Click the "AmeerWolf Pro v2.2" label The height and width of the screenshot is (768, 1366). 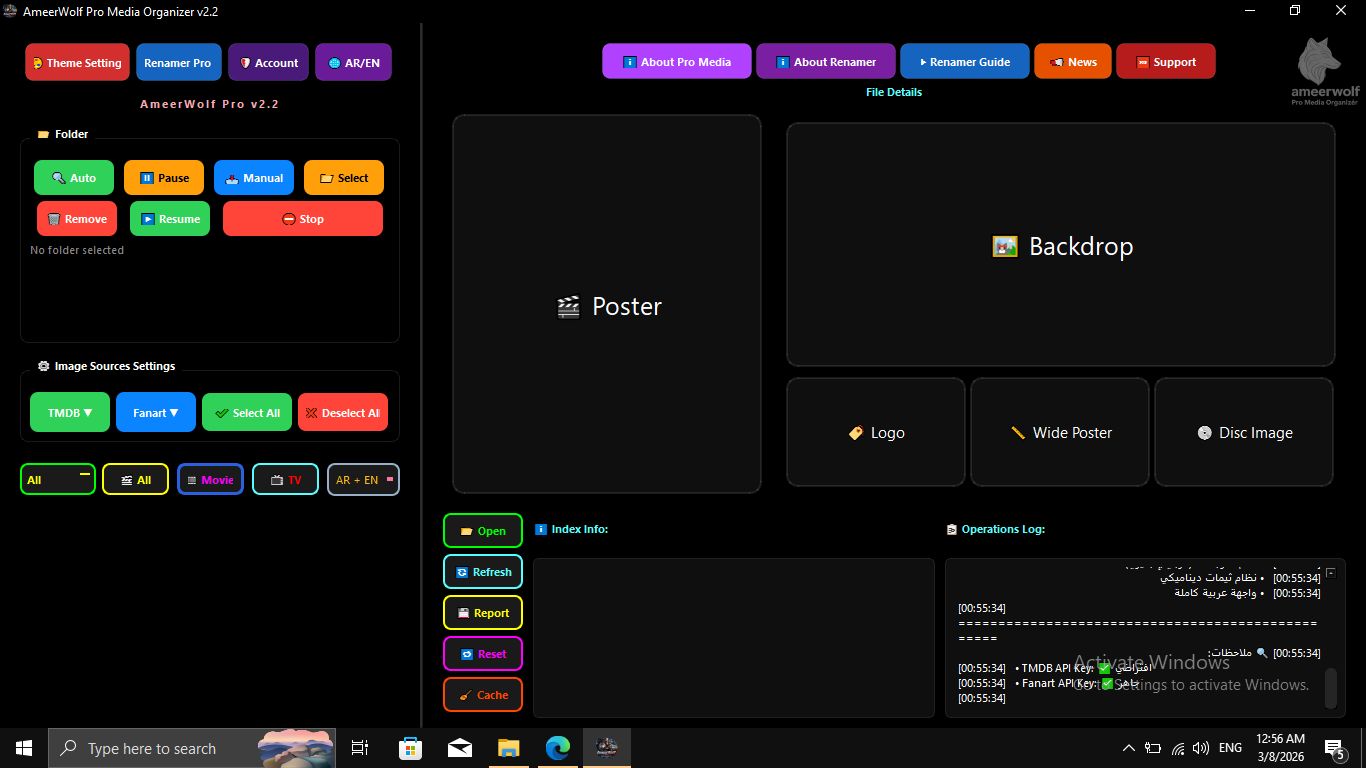(209, 104)
